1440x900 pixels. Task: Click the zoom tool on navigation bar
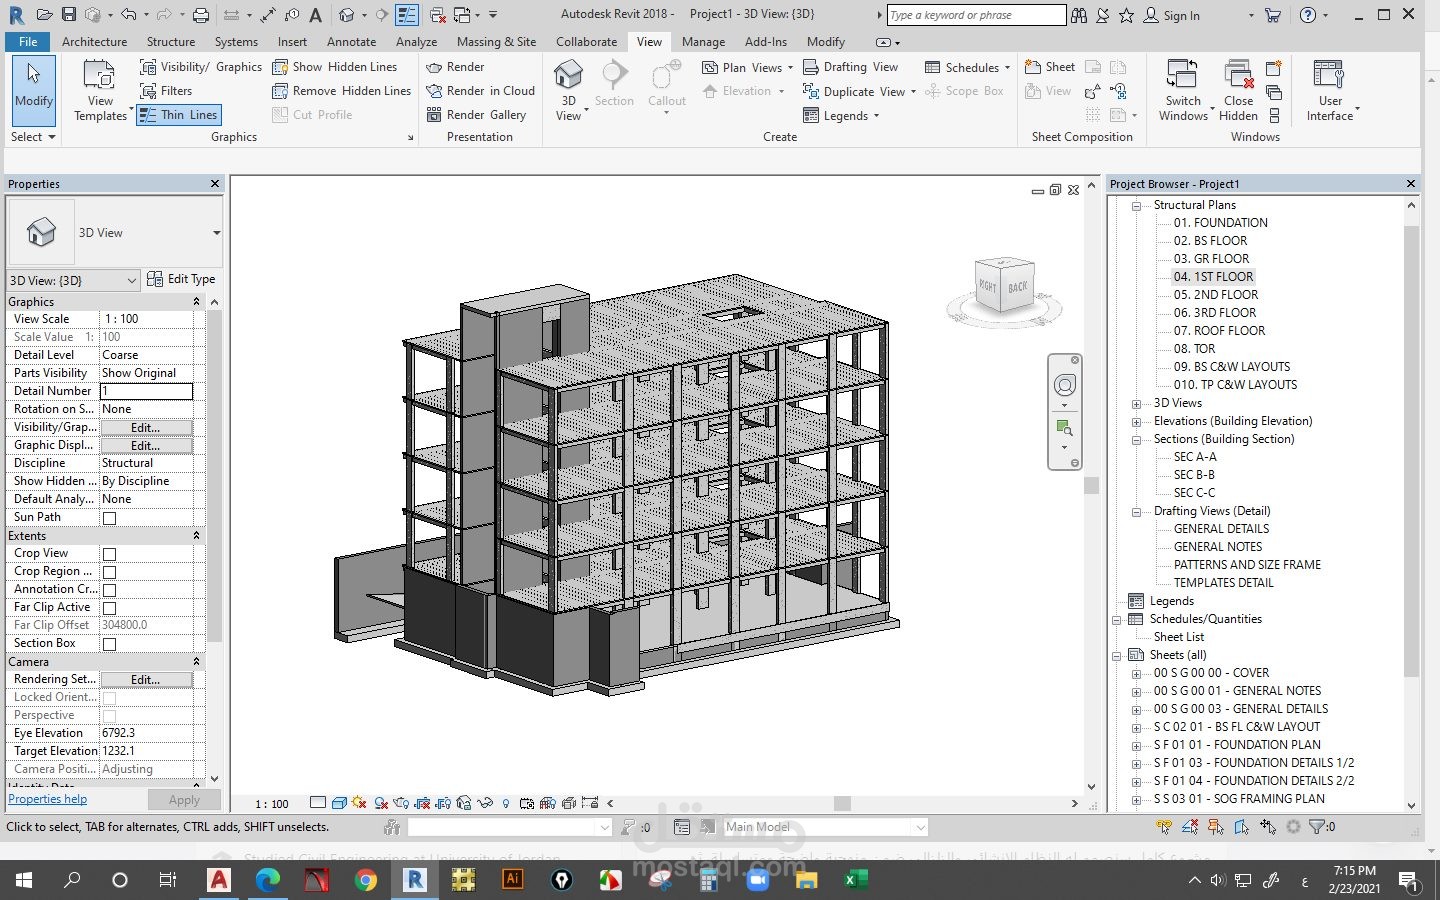click(1065, 428)
